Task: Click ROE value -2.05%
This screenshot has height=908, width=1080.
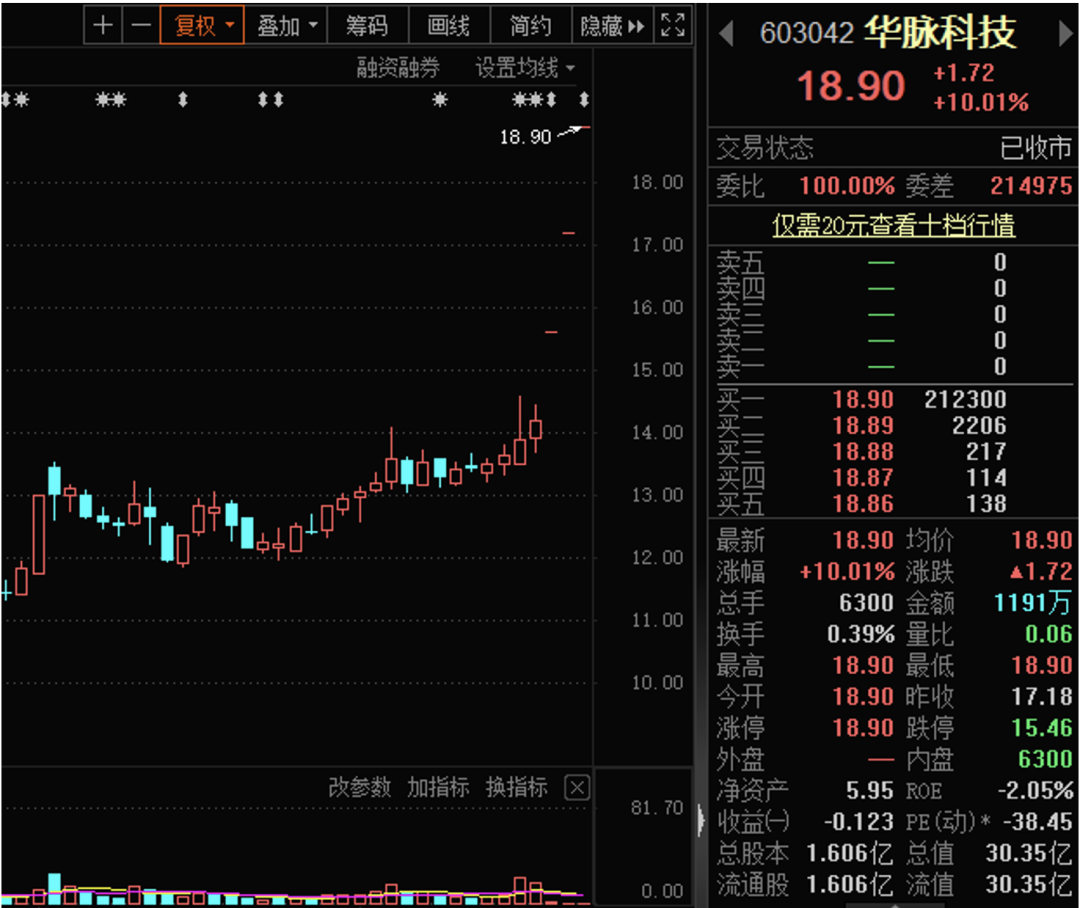Action: tap(1035, 790)
